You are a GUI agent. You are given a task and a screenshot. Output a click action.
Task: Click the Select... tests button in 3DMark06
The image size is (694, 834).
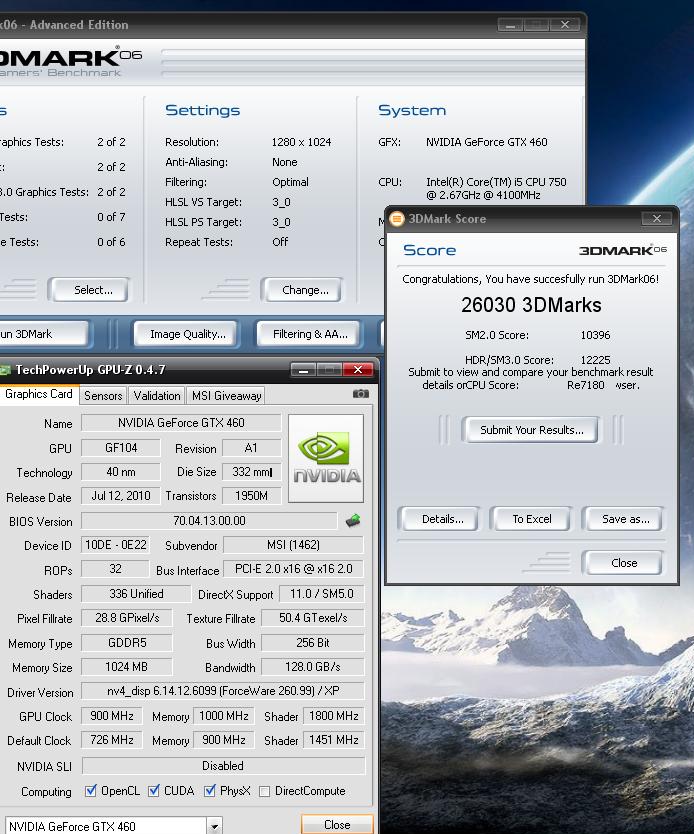[x=89, y=290]
